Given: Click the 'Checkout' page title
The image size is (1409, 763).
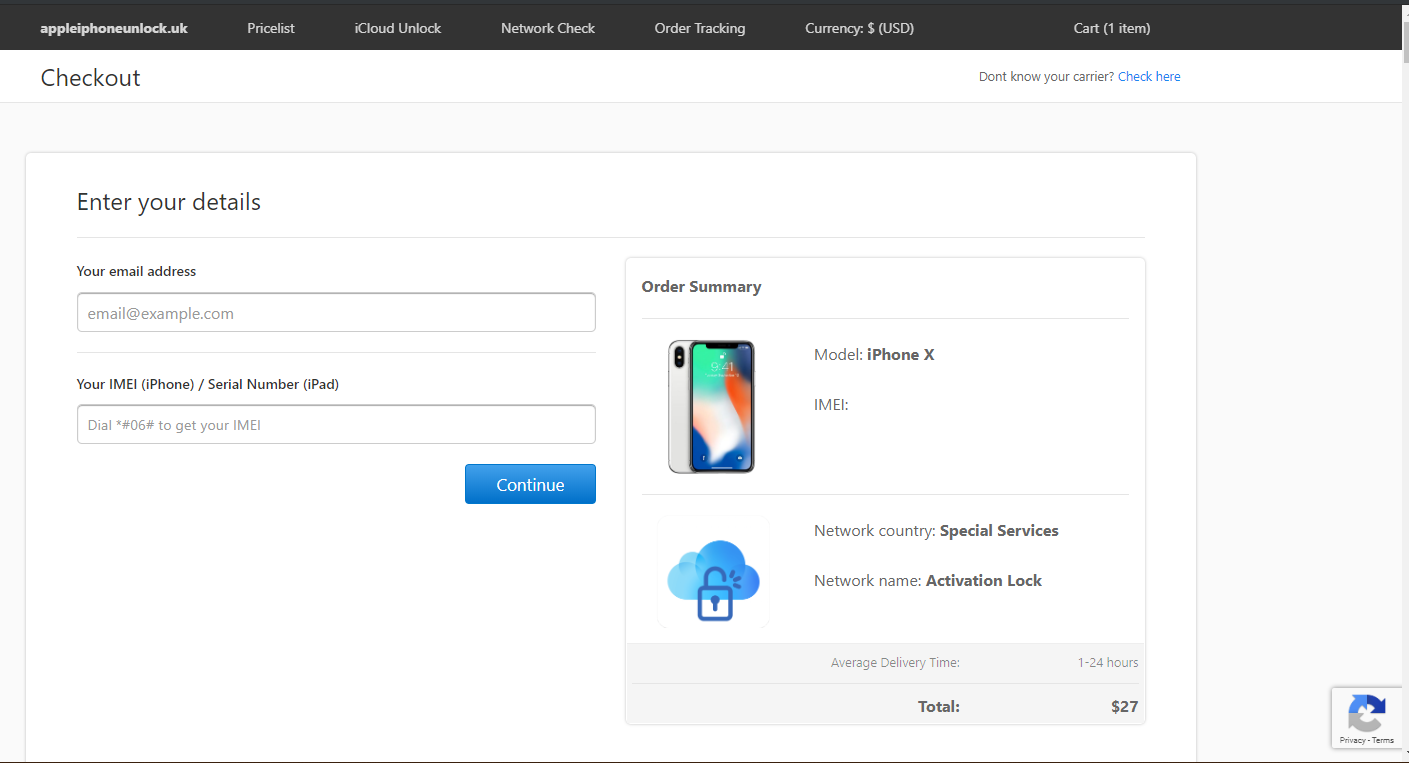Looking at the screenshot, I should click(x=90, y=77).
